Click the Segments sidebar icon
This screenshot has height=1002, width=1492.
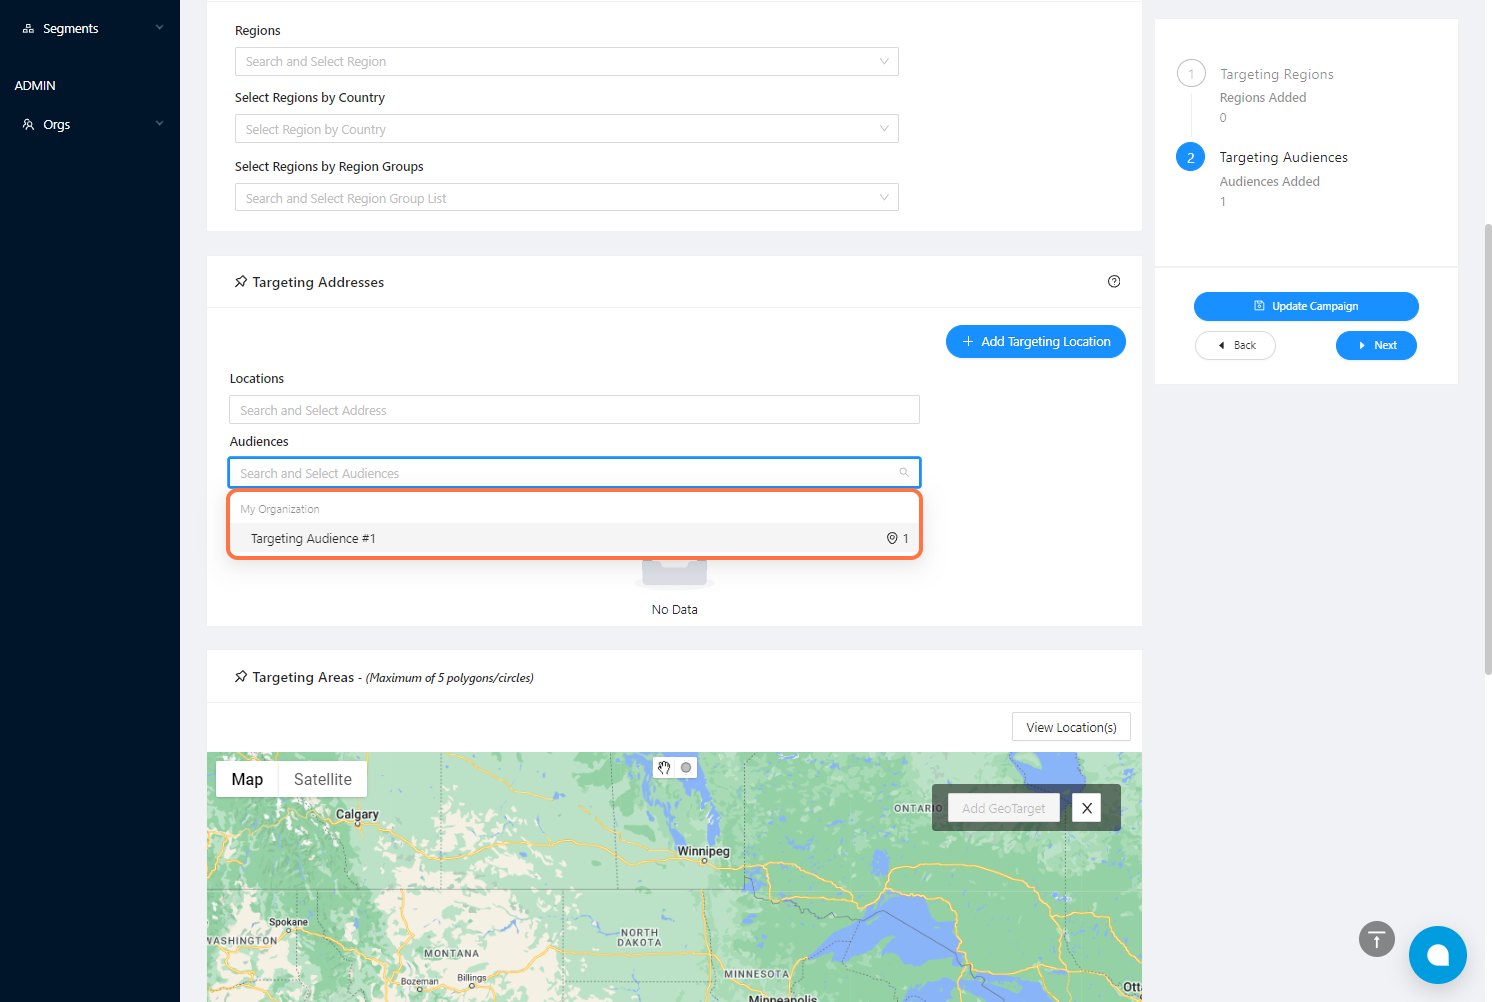[x=28, y=29]
